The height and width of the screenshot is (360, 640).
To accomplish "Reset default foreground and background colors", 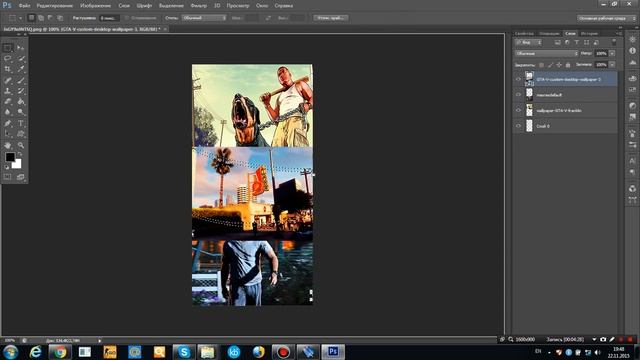I will 7,167.
